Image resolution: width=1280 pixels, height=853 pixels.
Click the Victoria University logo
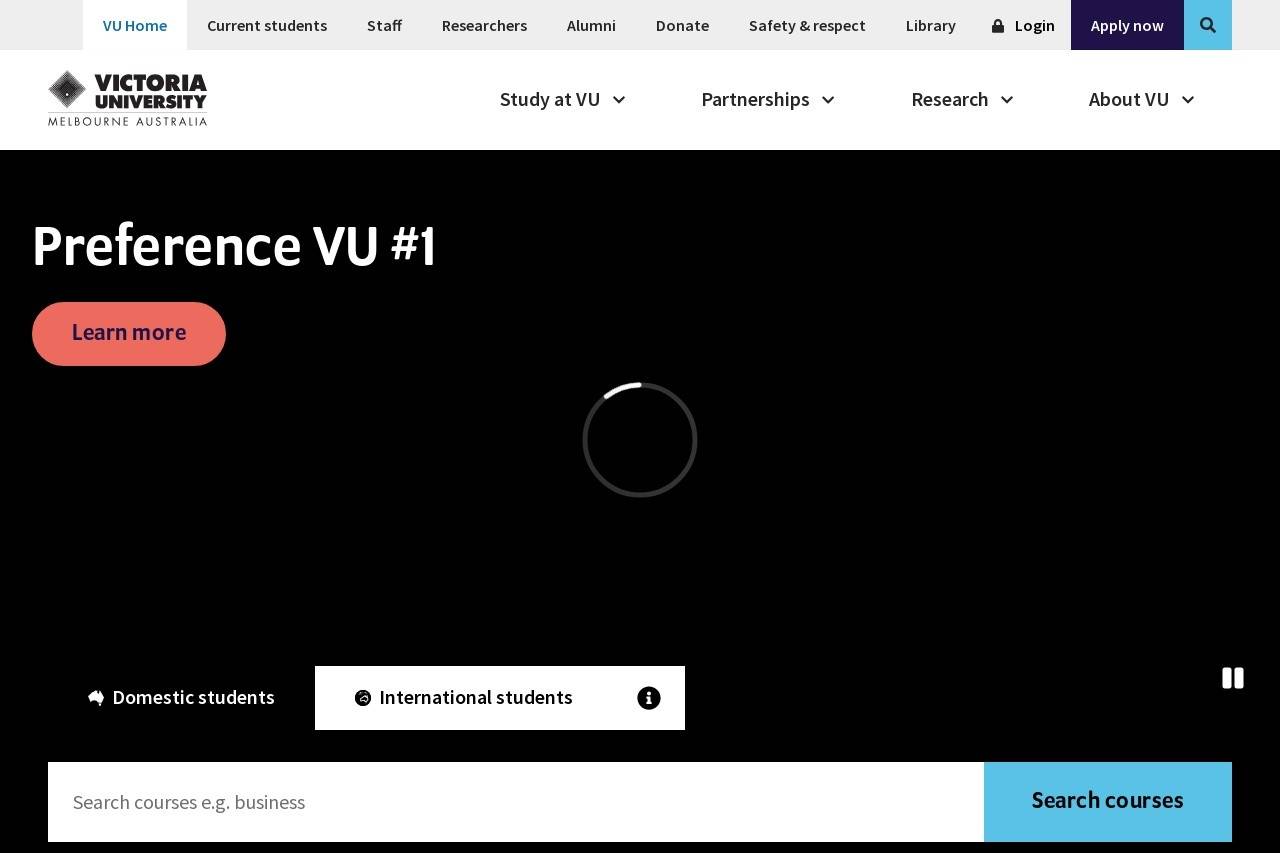[x=128, y=98]
